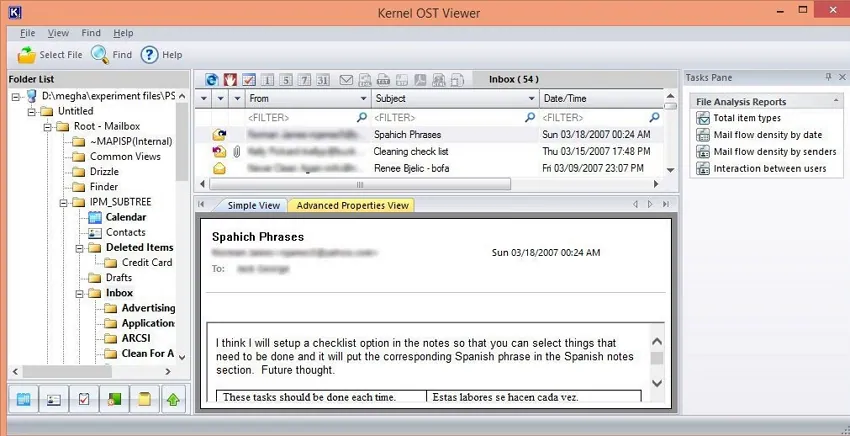The image size is (850, 436).
Task: Open Find with the magnifier icon
Action: coord(100,54)
